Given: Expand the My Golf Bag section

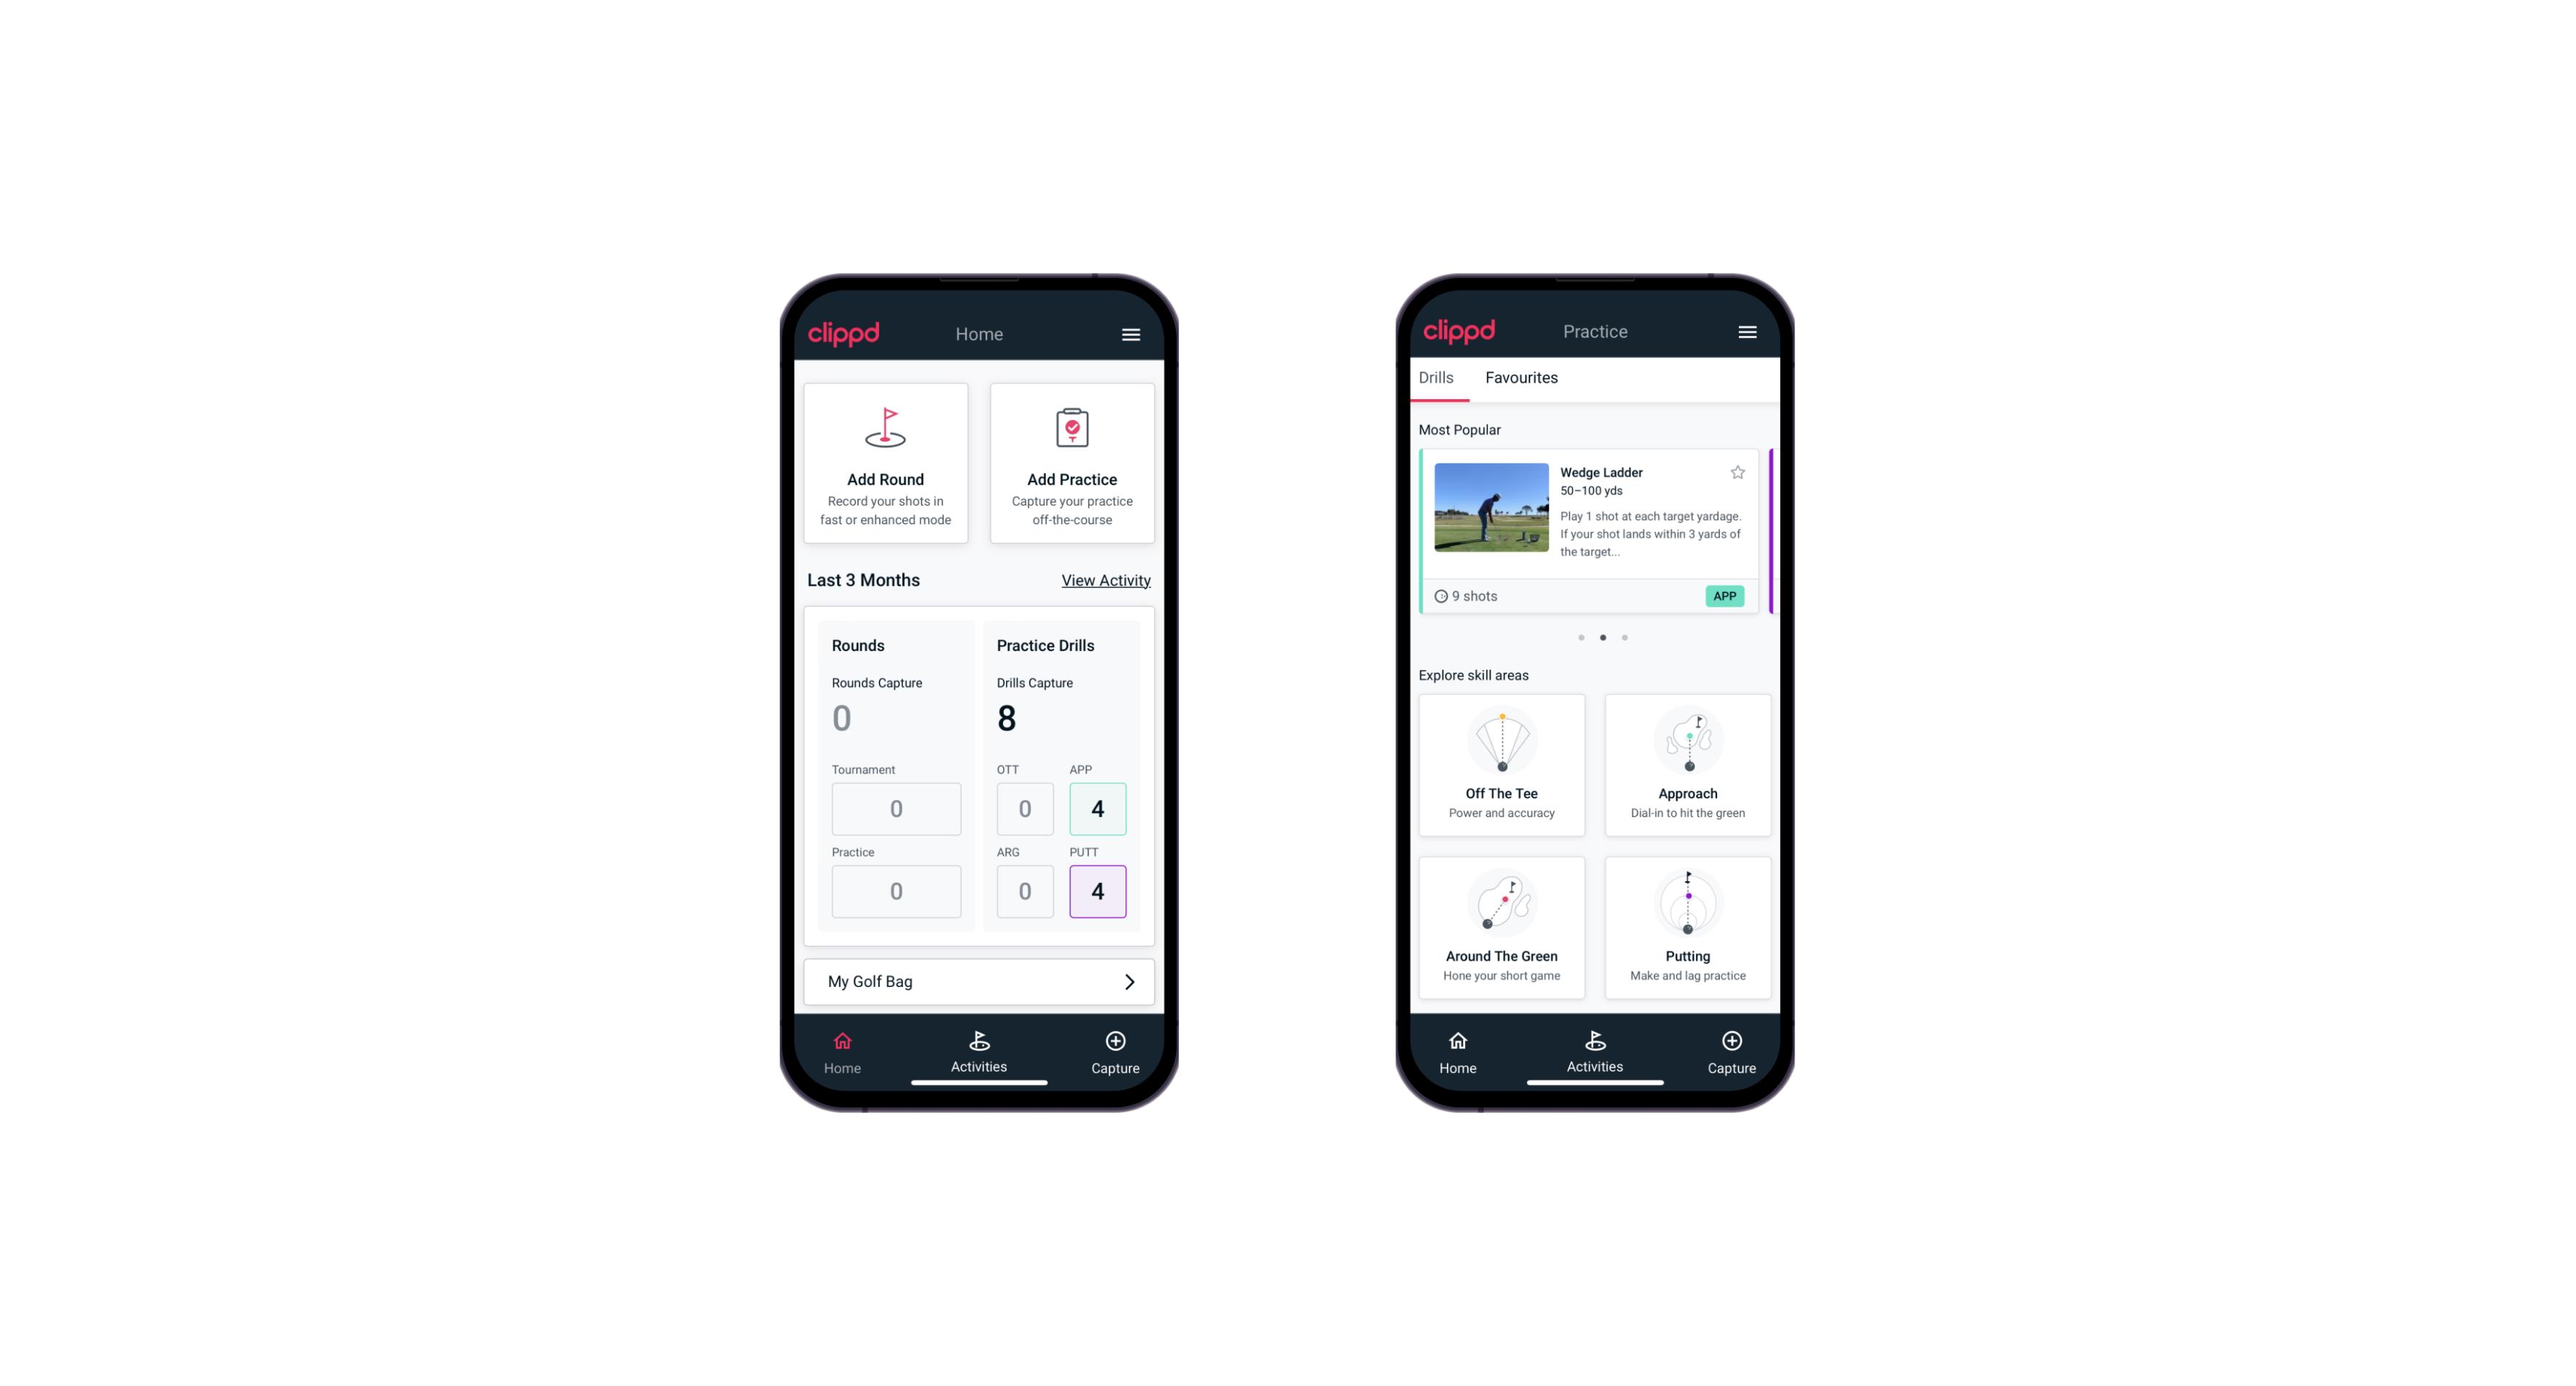Looking at the screenshot, I should point(1128,980).
